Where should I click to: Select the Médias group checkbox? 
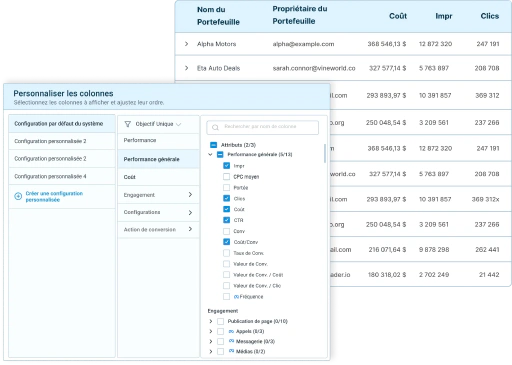coord(220,351)
